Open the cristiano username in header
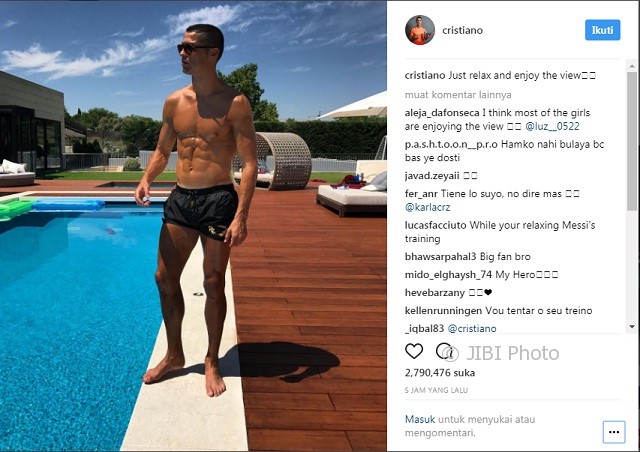 tap(462, 30)
